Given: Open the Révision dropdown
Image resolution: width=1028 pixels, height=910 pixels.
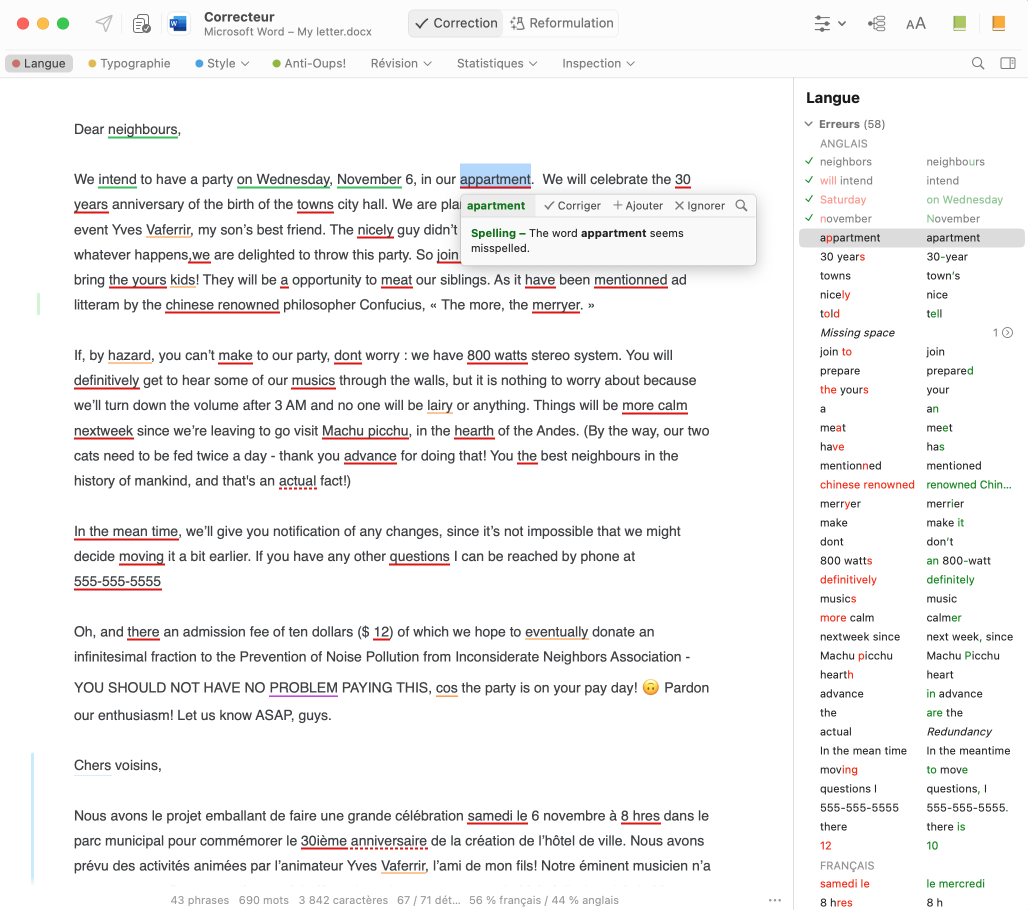Looking at the screenshot, I should click(401, 63).
